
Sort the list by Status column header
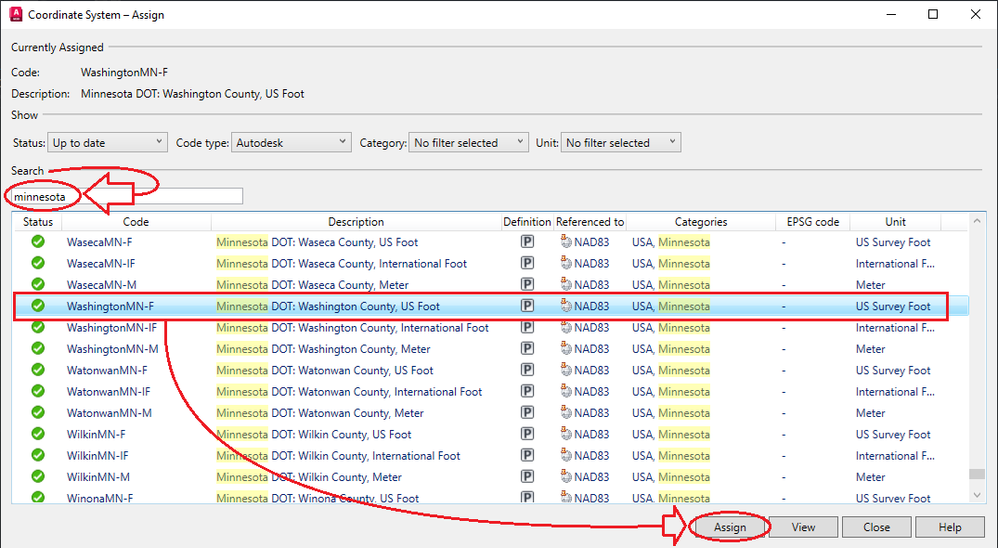pyautogui.click(x=38, y=221)
